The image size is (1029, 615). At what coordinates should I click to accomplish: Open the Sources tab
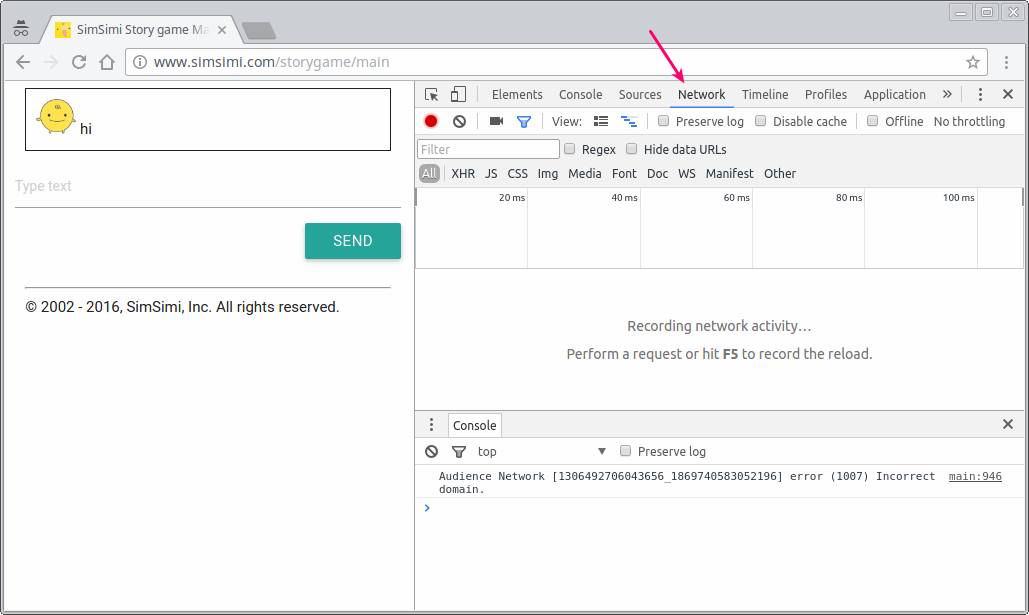[x=640, y=95]
